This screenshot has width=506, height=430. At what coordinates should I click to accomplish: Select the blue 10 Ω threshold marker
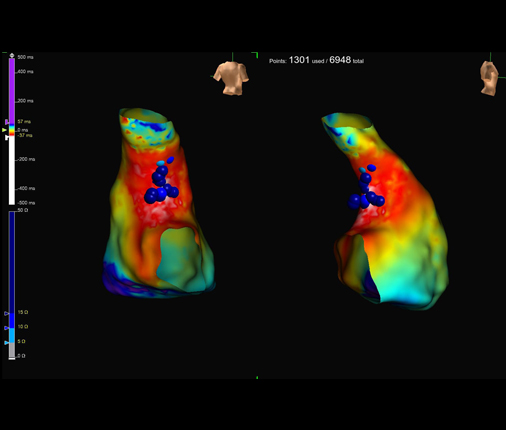(x=6, y=328)
